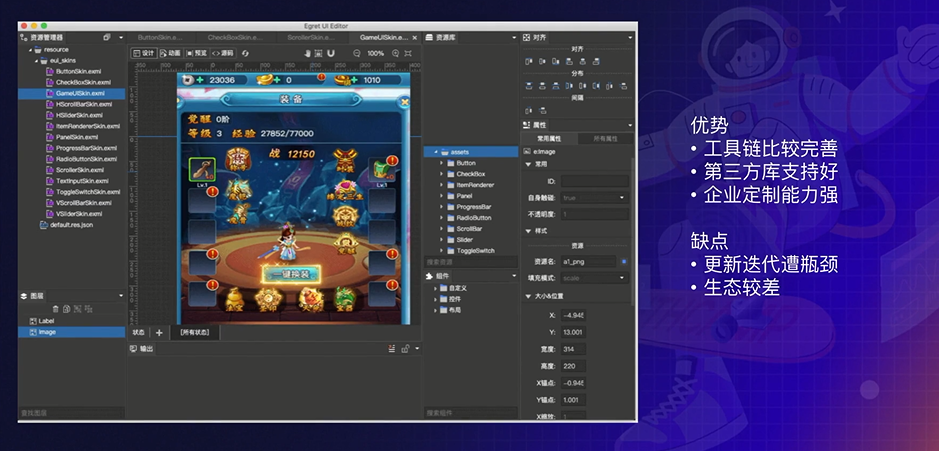The image size is (939, 451).
Task: Select the Image layer
Action: 72,332
